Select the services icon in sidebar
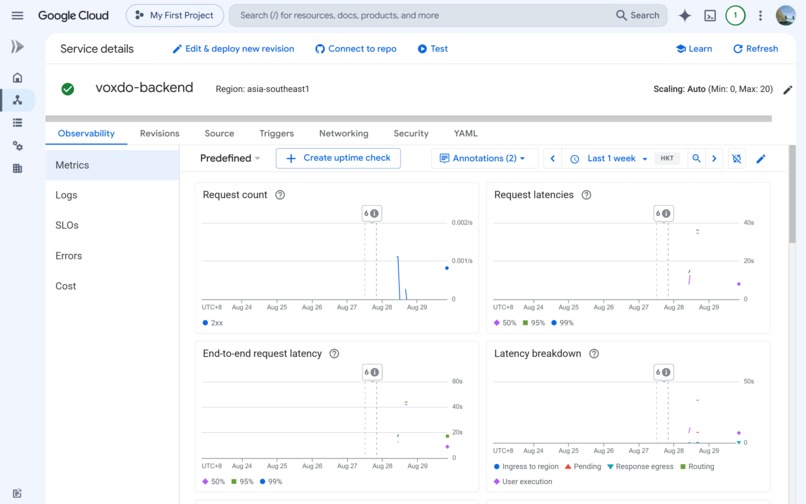 click(x=17, y=100)
